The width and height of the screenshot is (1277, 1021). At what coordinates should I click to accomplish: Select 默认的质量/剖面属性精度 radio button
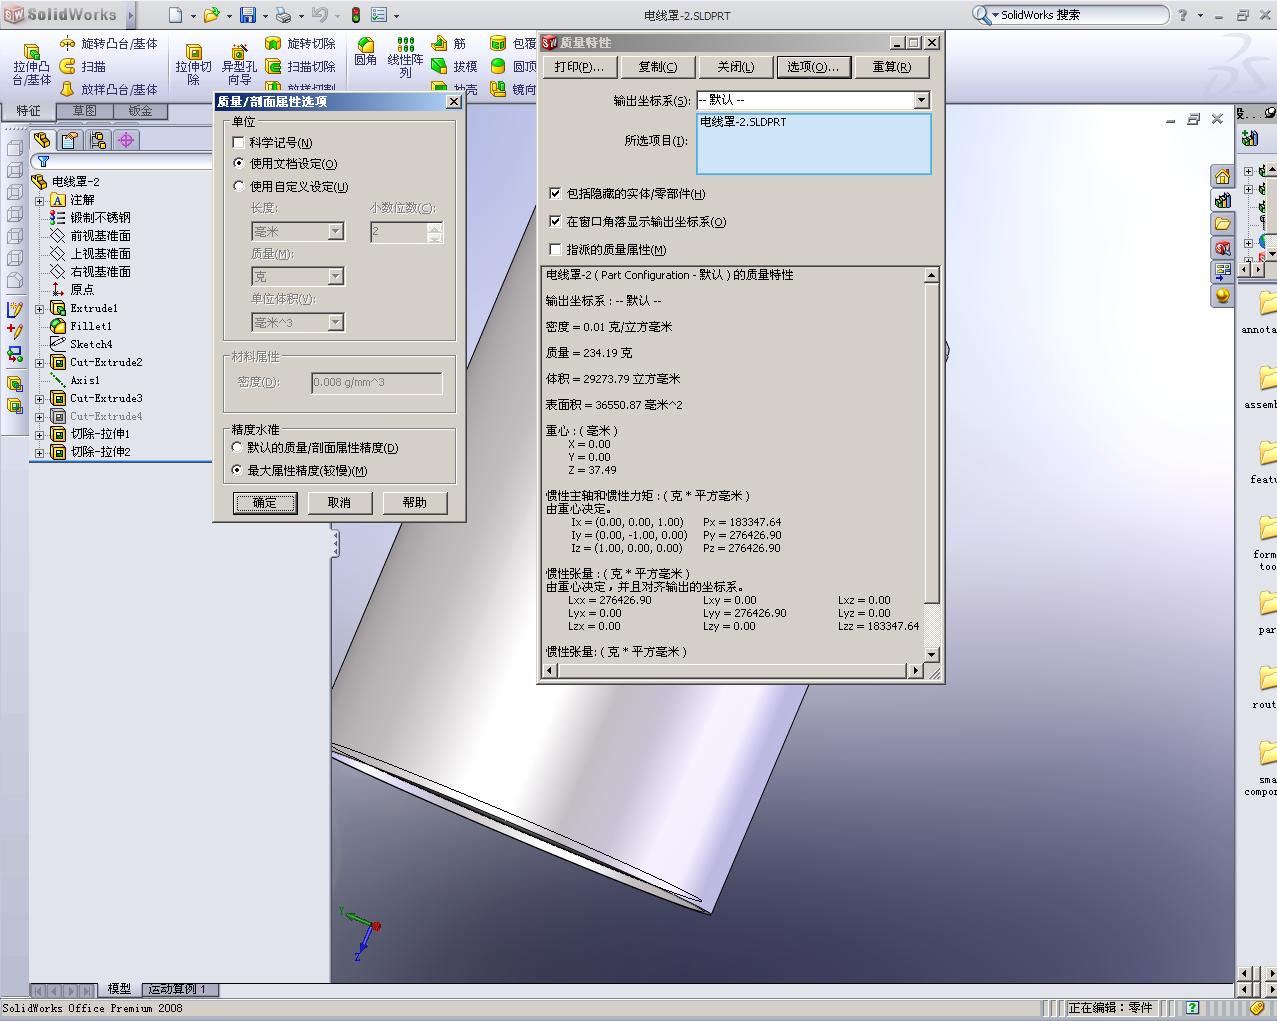(238, 447)
